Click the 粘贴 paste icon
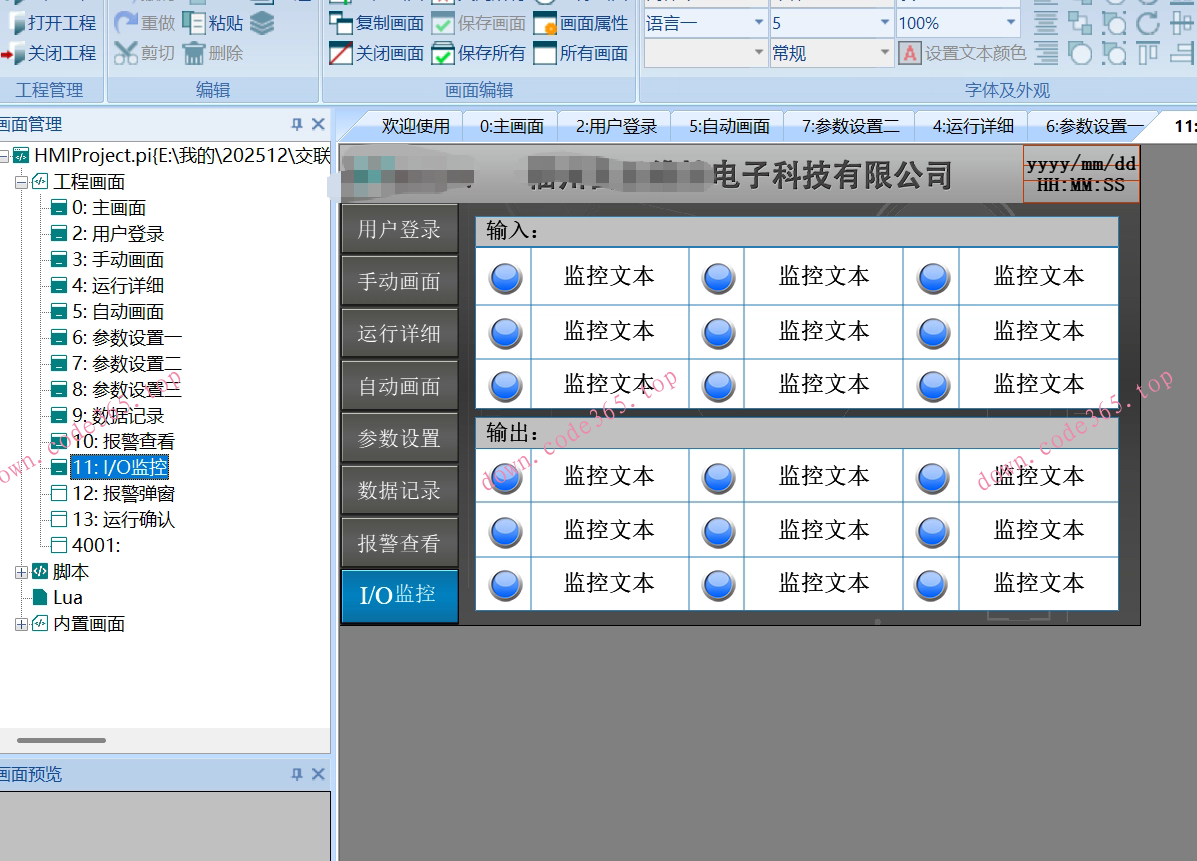The image size is (1197, 861). coord(194,23)
